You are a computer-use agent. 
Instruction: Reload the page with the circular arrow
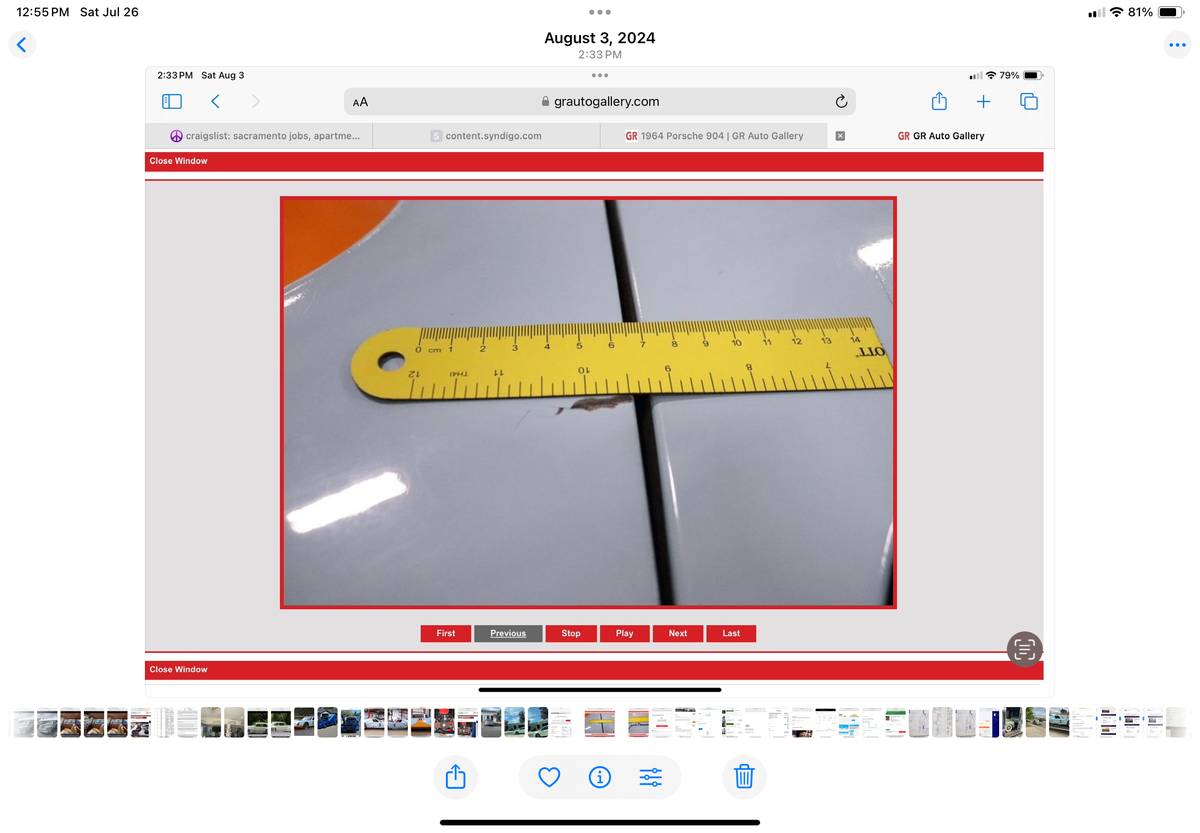tap(841, 101)
